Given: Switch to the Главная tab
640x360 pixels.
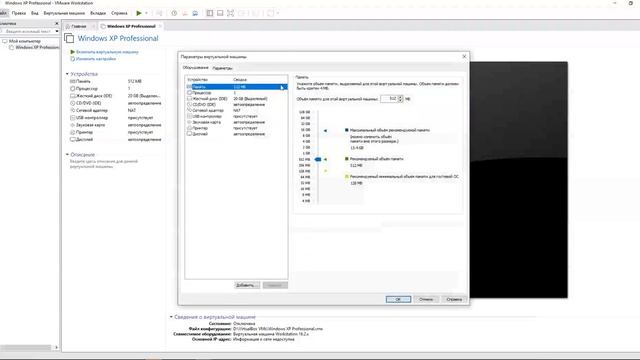Looking at the screenshot, I should (79, 26).
